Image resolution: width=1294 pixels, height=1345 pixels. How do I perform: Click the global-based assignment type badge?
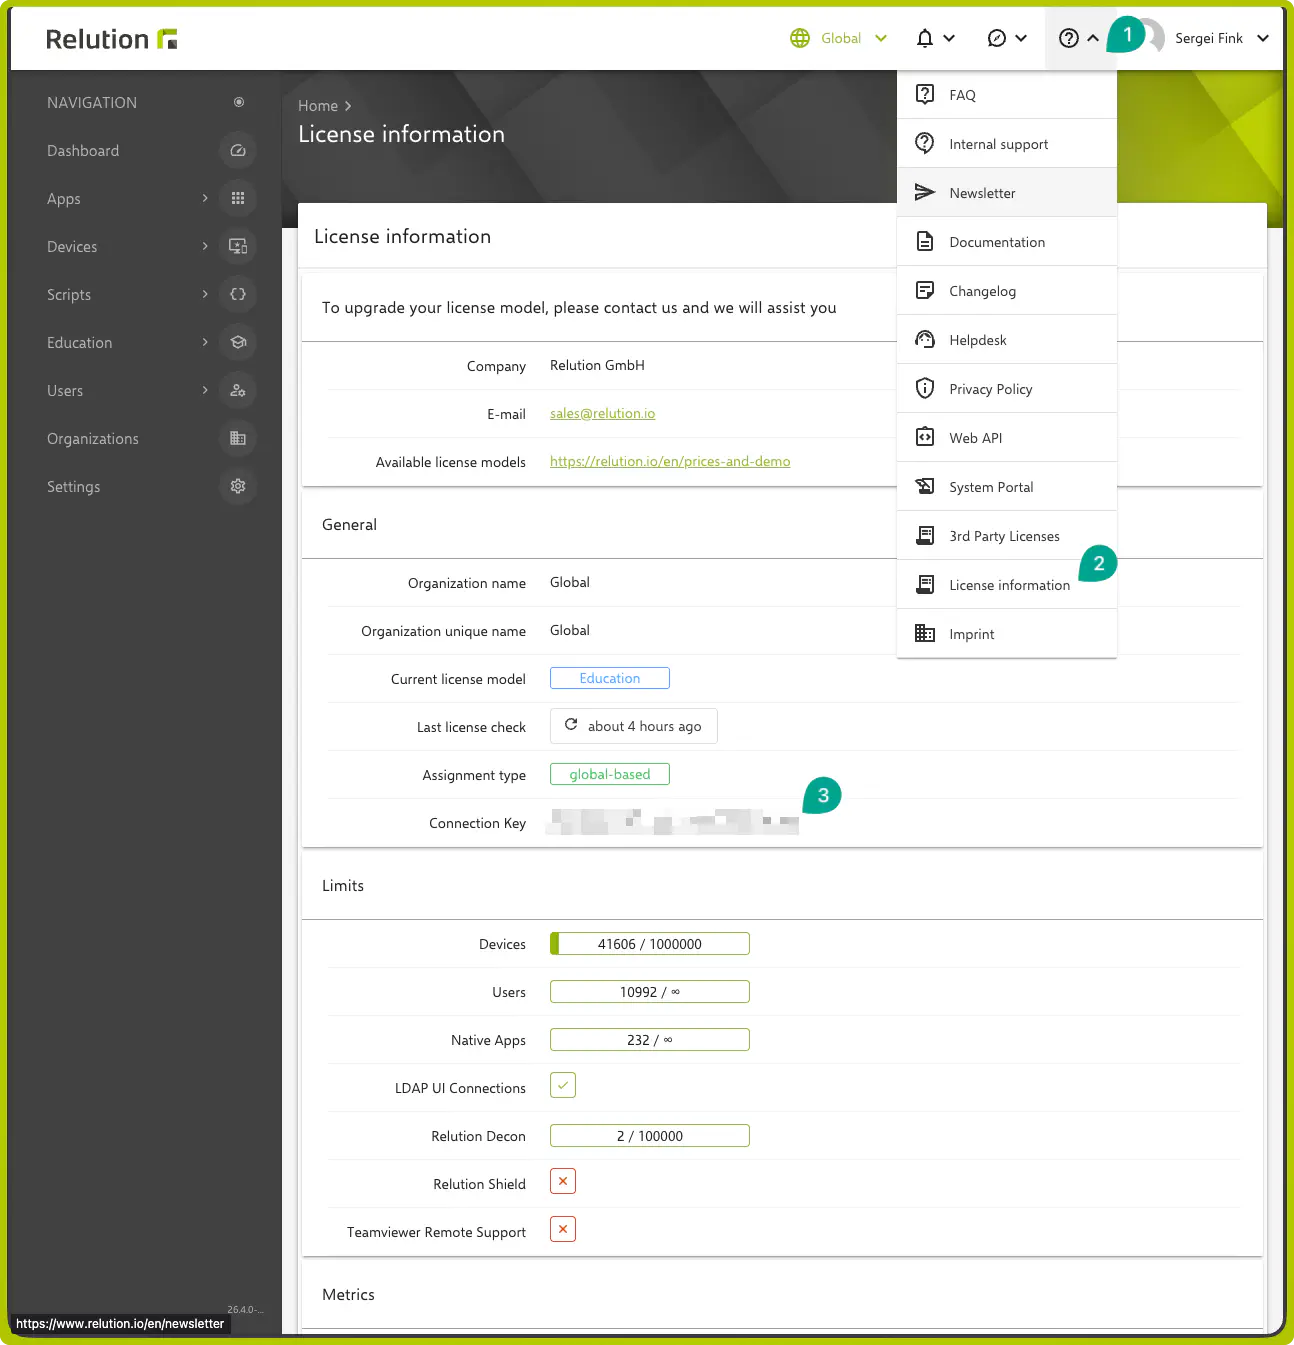pyautogui.click(x=610, y=774)
